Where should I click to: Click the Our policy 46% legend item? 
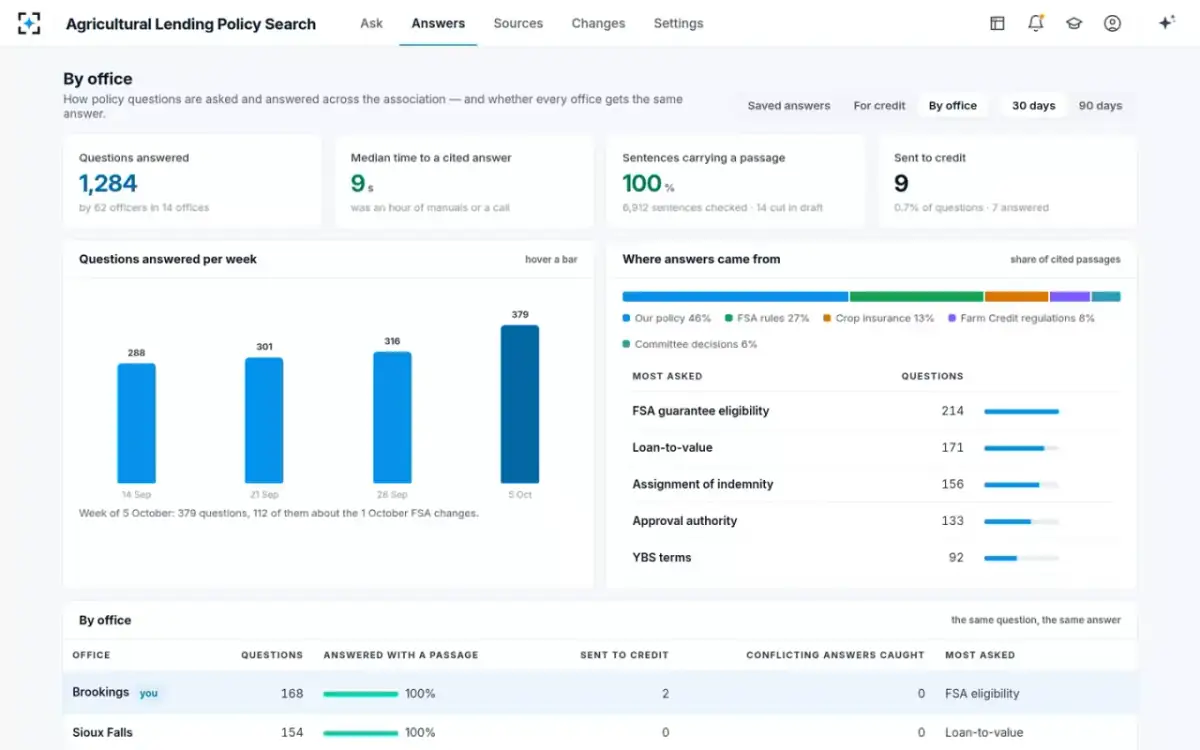(x=666, y=318)
